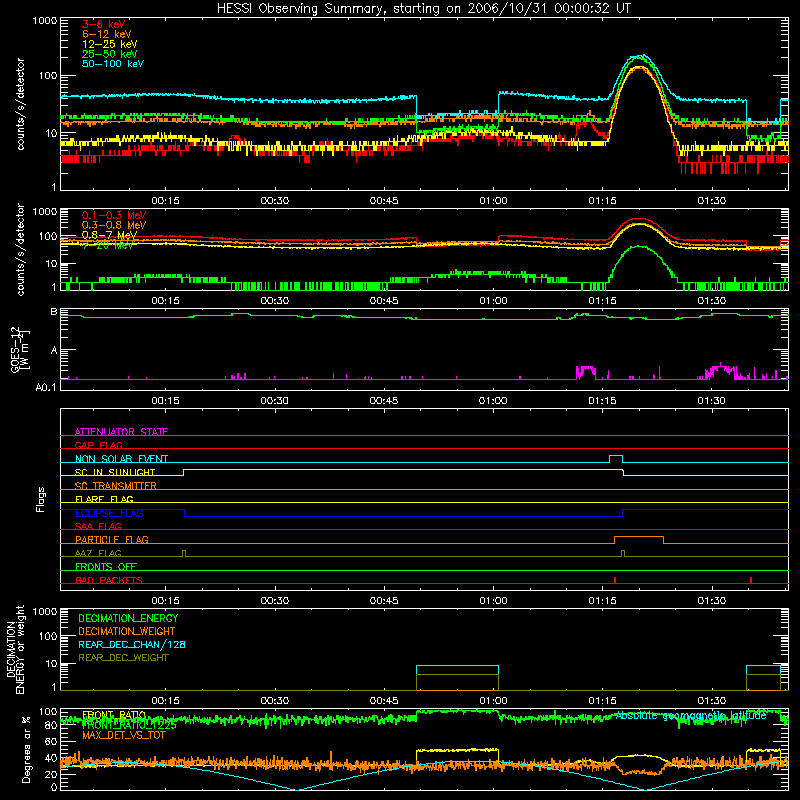Click the 00:45 tick label under the MeV panel
Screen dimensions: 800x800
[384, 300]
